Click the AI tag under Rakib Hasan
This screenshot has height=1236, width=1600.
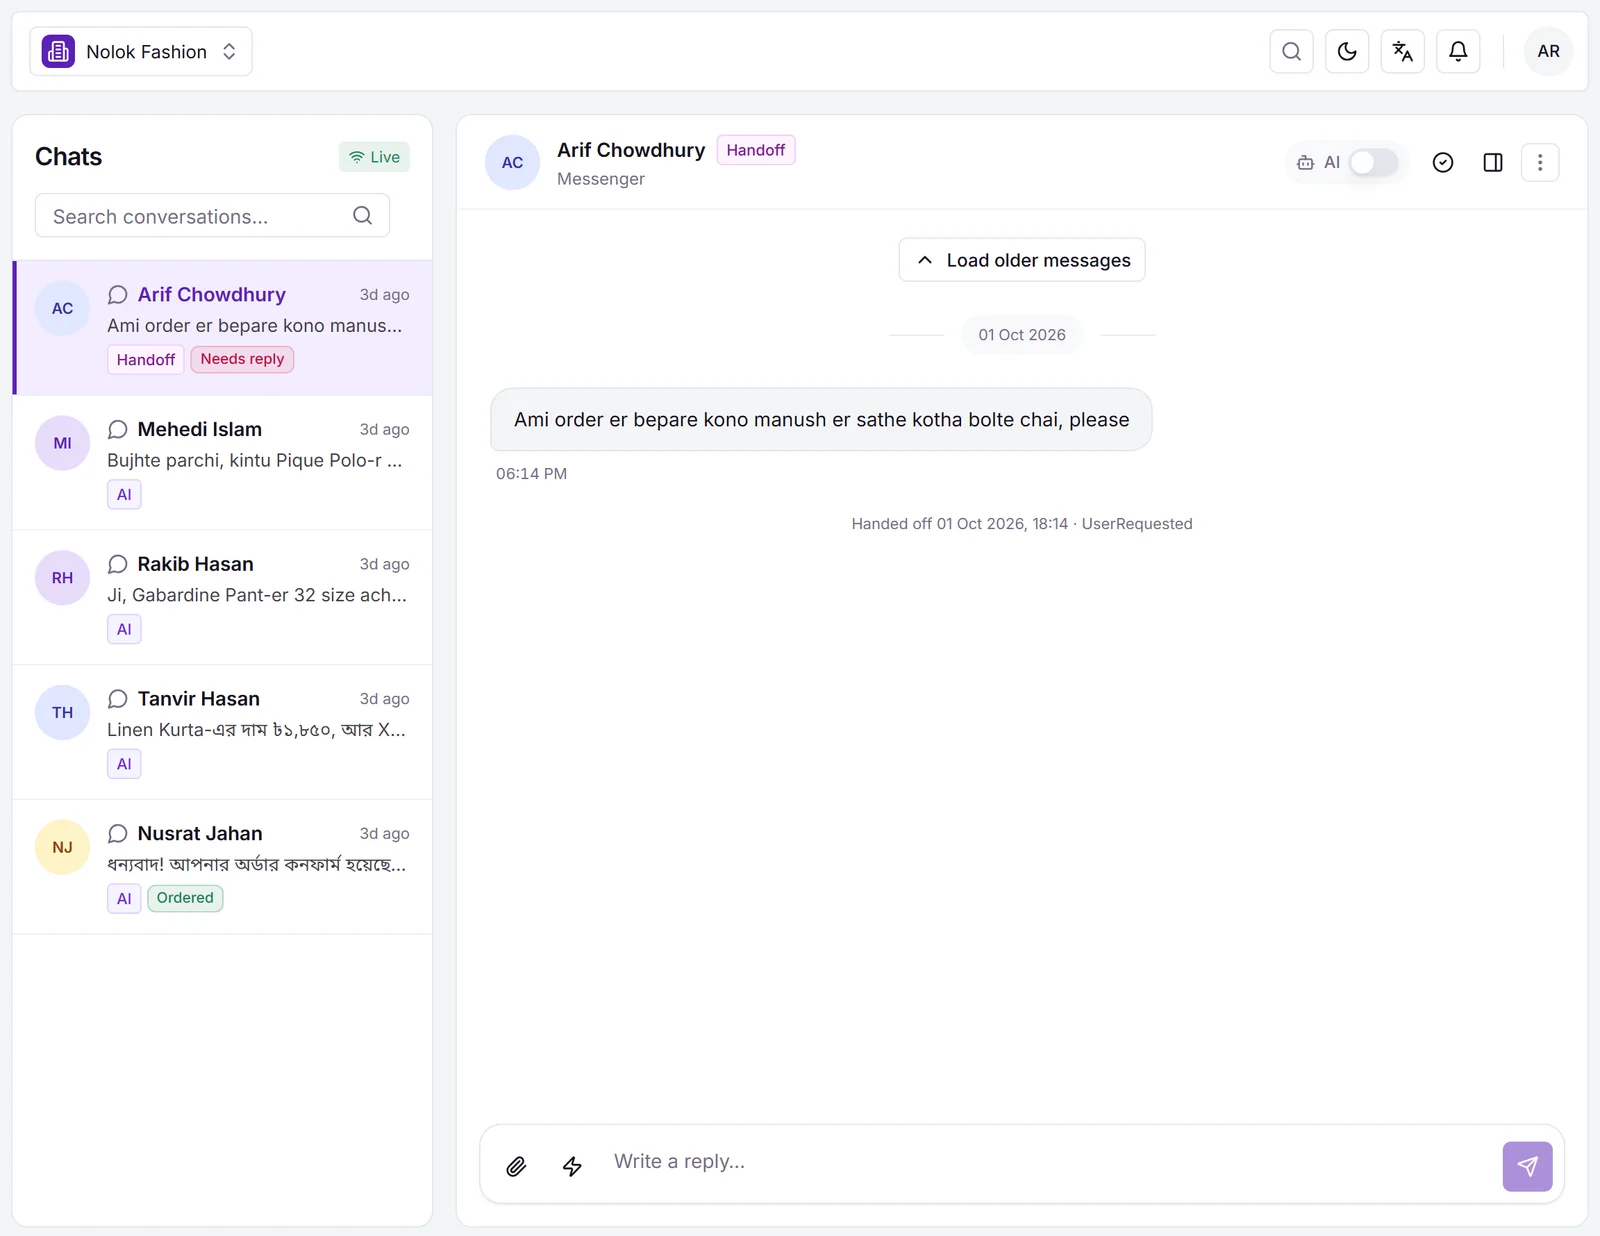[x=124, y=629]
